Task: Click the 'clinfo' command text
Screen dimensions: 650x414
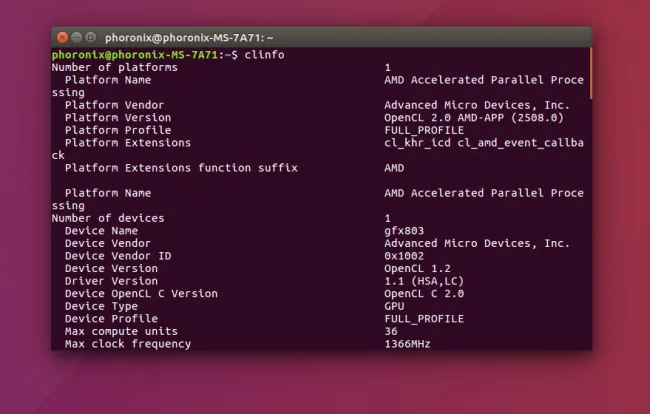Action: point(264,55)
